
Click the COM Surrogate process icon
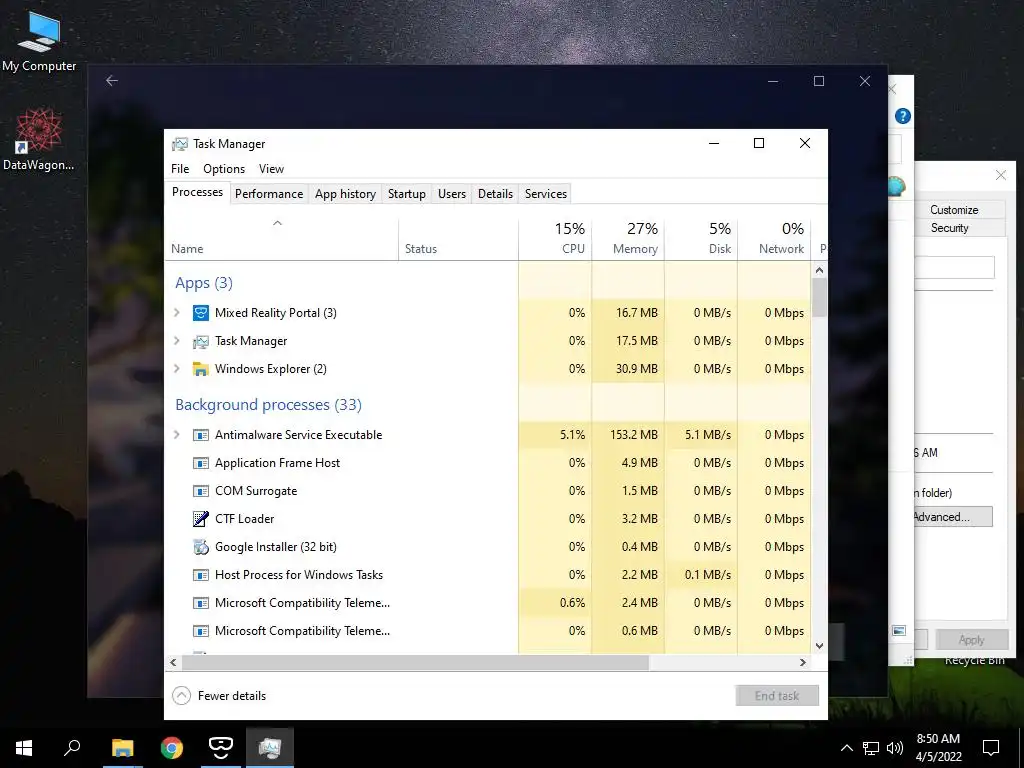pyautogui.click(x=200, y=491)
